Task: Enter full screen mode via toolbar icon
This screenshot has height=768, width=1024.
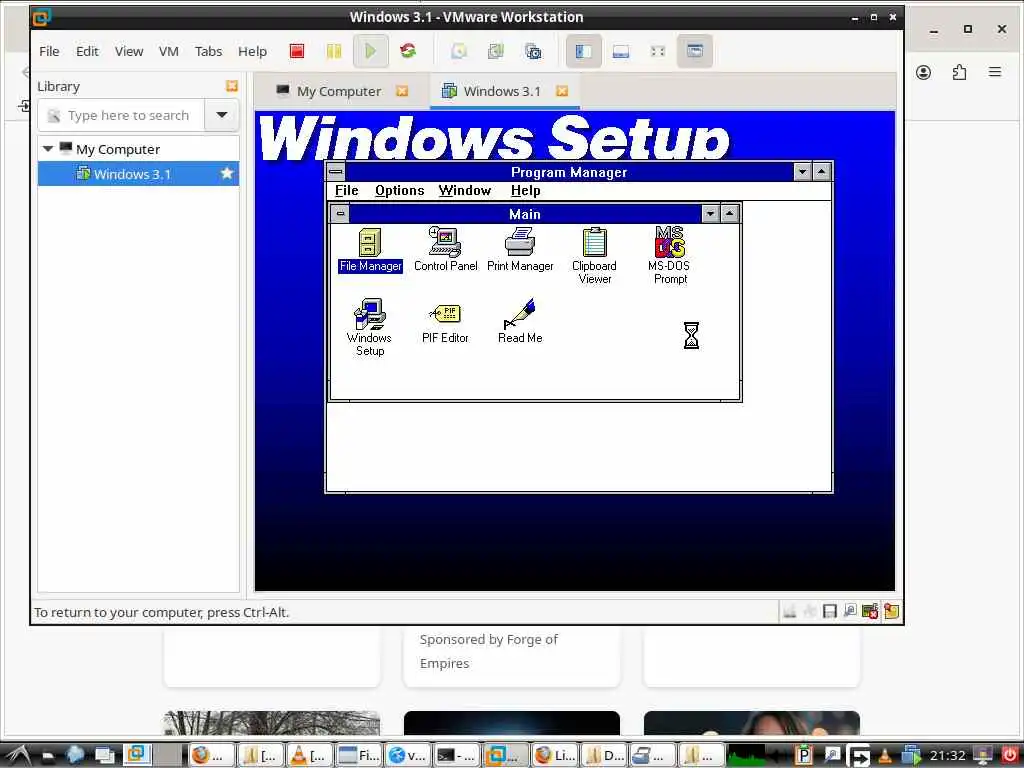Action: pyautogui.click(x=658, y=51)
